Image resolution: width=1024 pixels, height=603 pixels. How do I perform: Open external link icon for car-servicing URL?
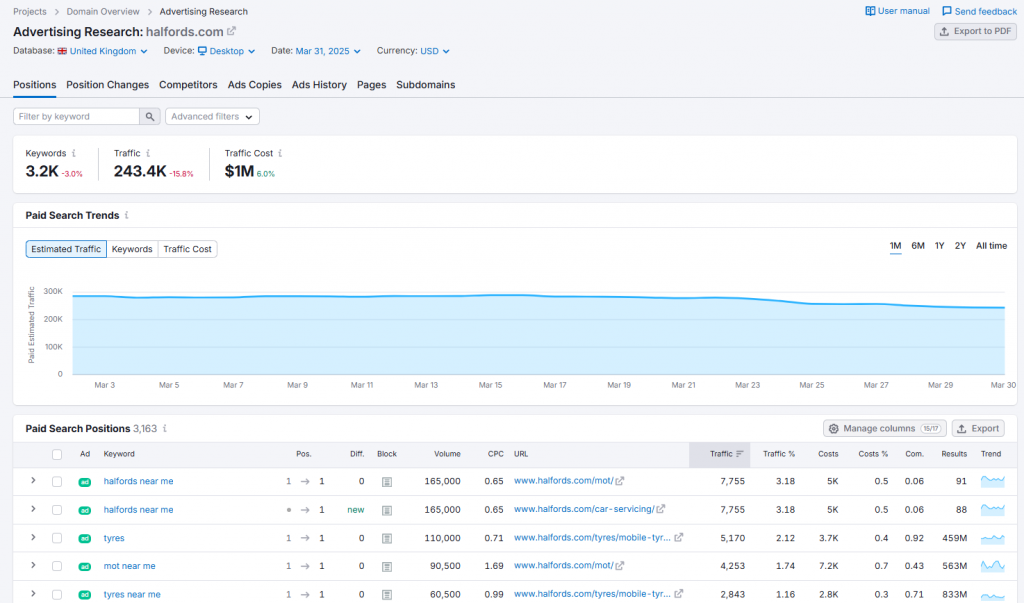click(x=660, y=510)
